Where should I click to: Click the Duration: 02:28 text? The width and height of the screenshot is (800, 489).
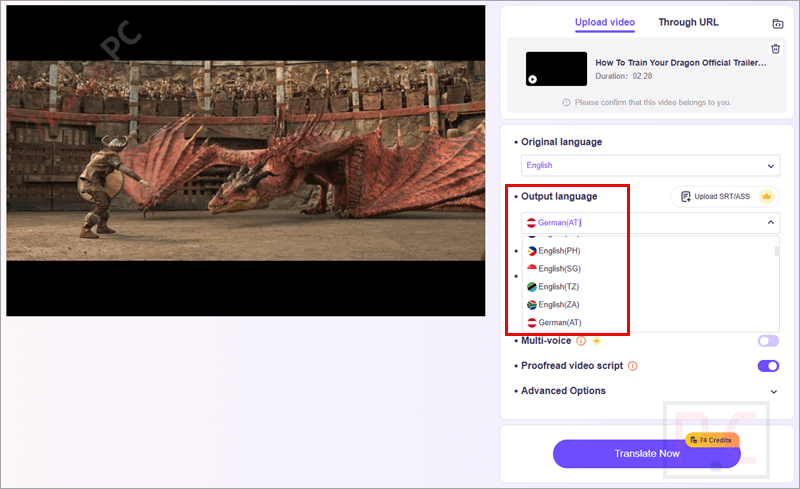623,76
